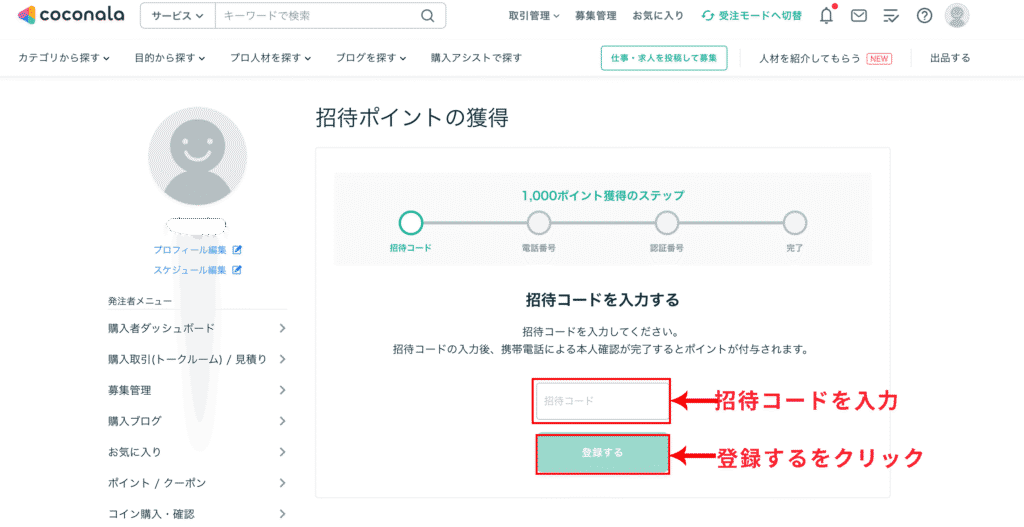Open お気に入り in the top navigation
This screenshot has height=527, width=1024.
pos(658,16)
